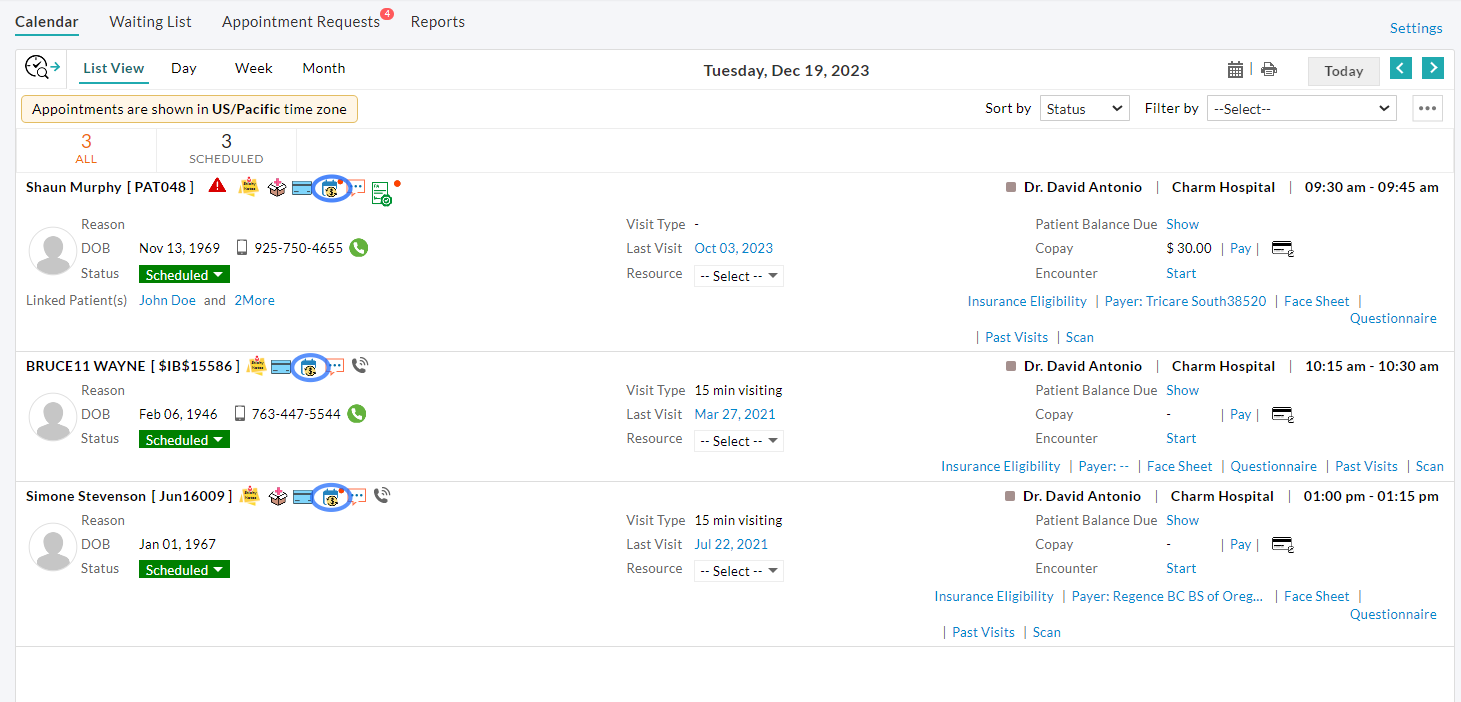Open Insurance Eligibility for BRUCE11 WAYNE
This screenshot has height=702, width=1461.
coord(1000,465)
